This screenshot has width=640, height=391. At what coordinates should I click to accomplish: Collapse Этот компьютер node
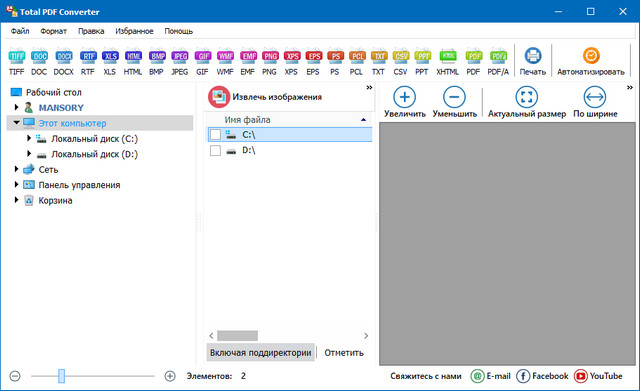pyautogui.click(x=16, y=122)
